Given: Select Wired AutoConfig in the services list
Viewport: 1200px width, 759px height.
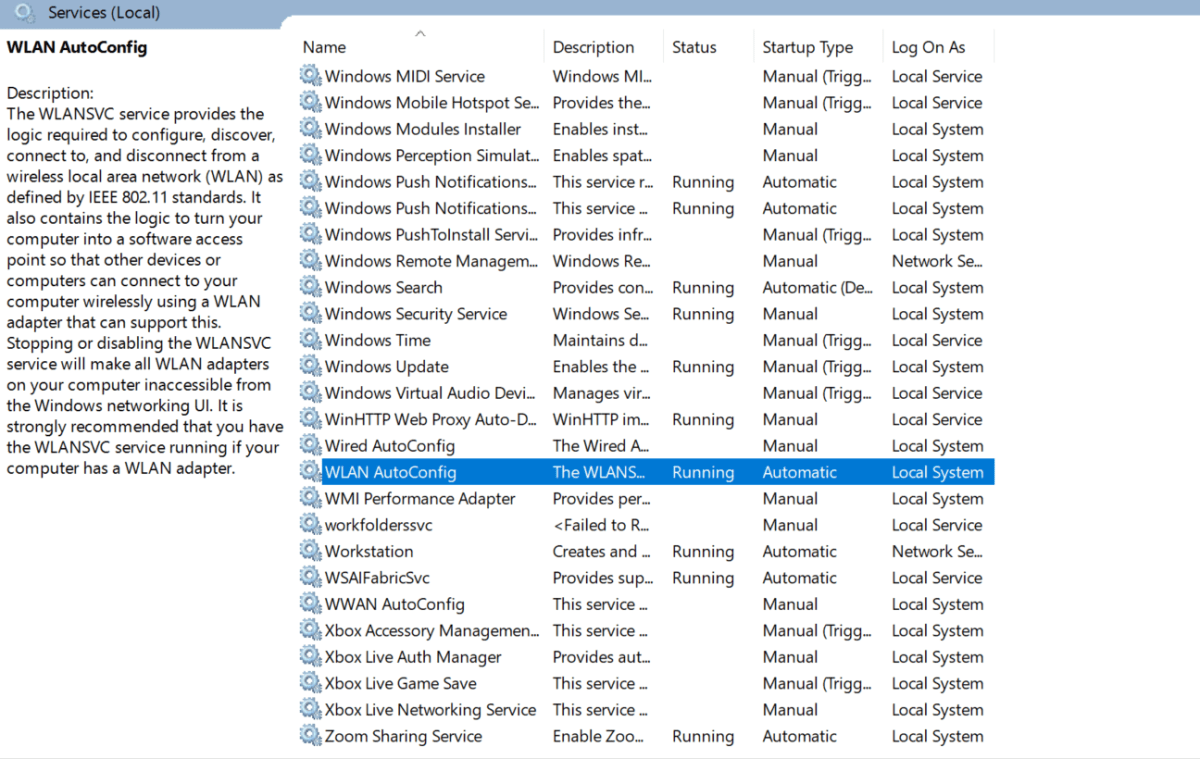Looking at the screenshot, I should pos(389,446).
